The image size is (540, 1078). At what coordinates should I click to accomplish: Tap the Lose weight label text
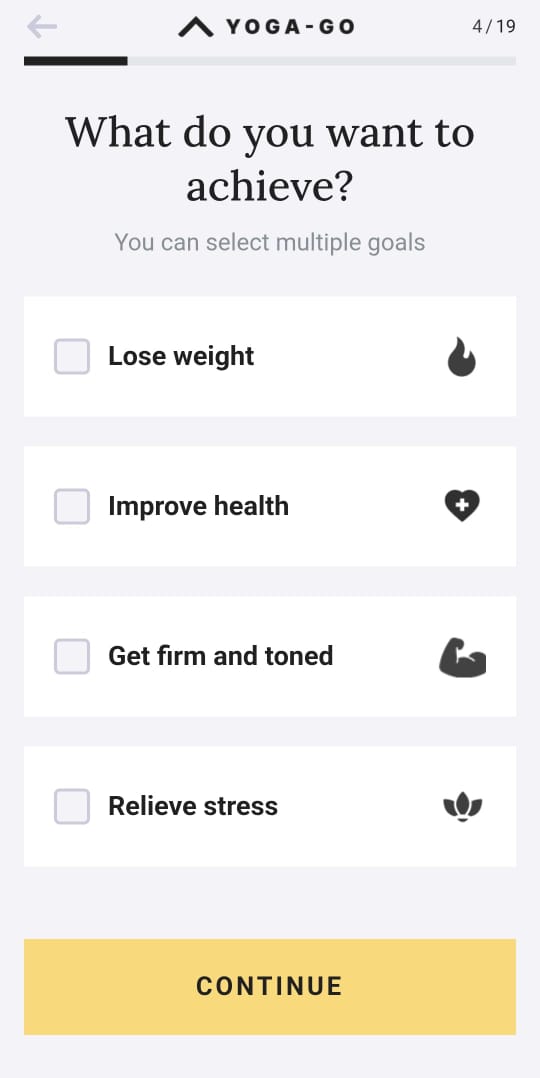click(x=181, y=356)
